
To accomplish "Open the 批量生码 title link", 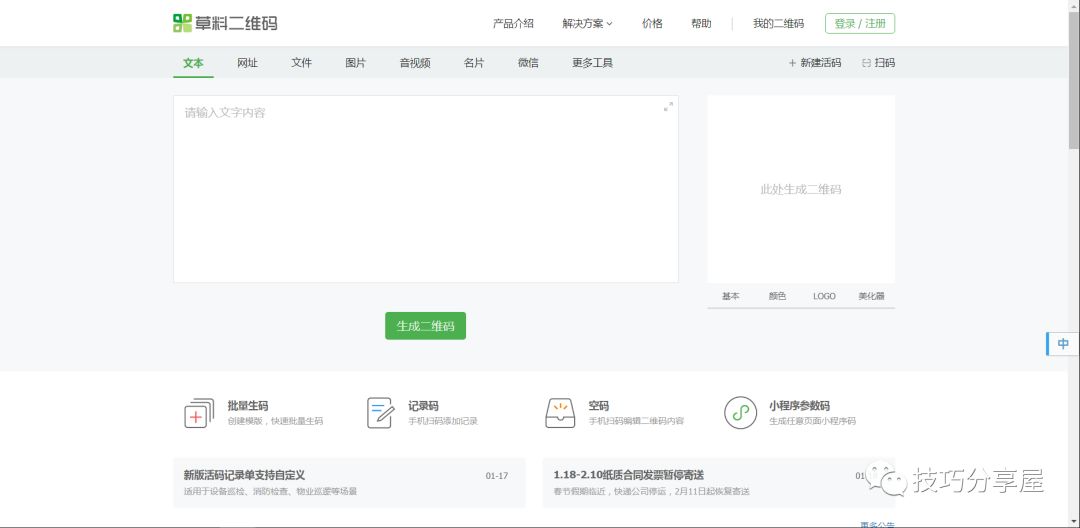I will (x=248, y=406).
